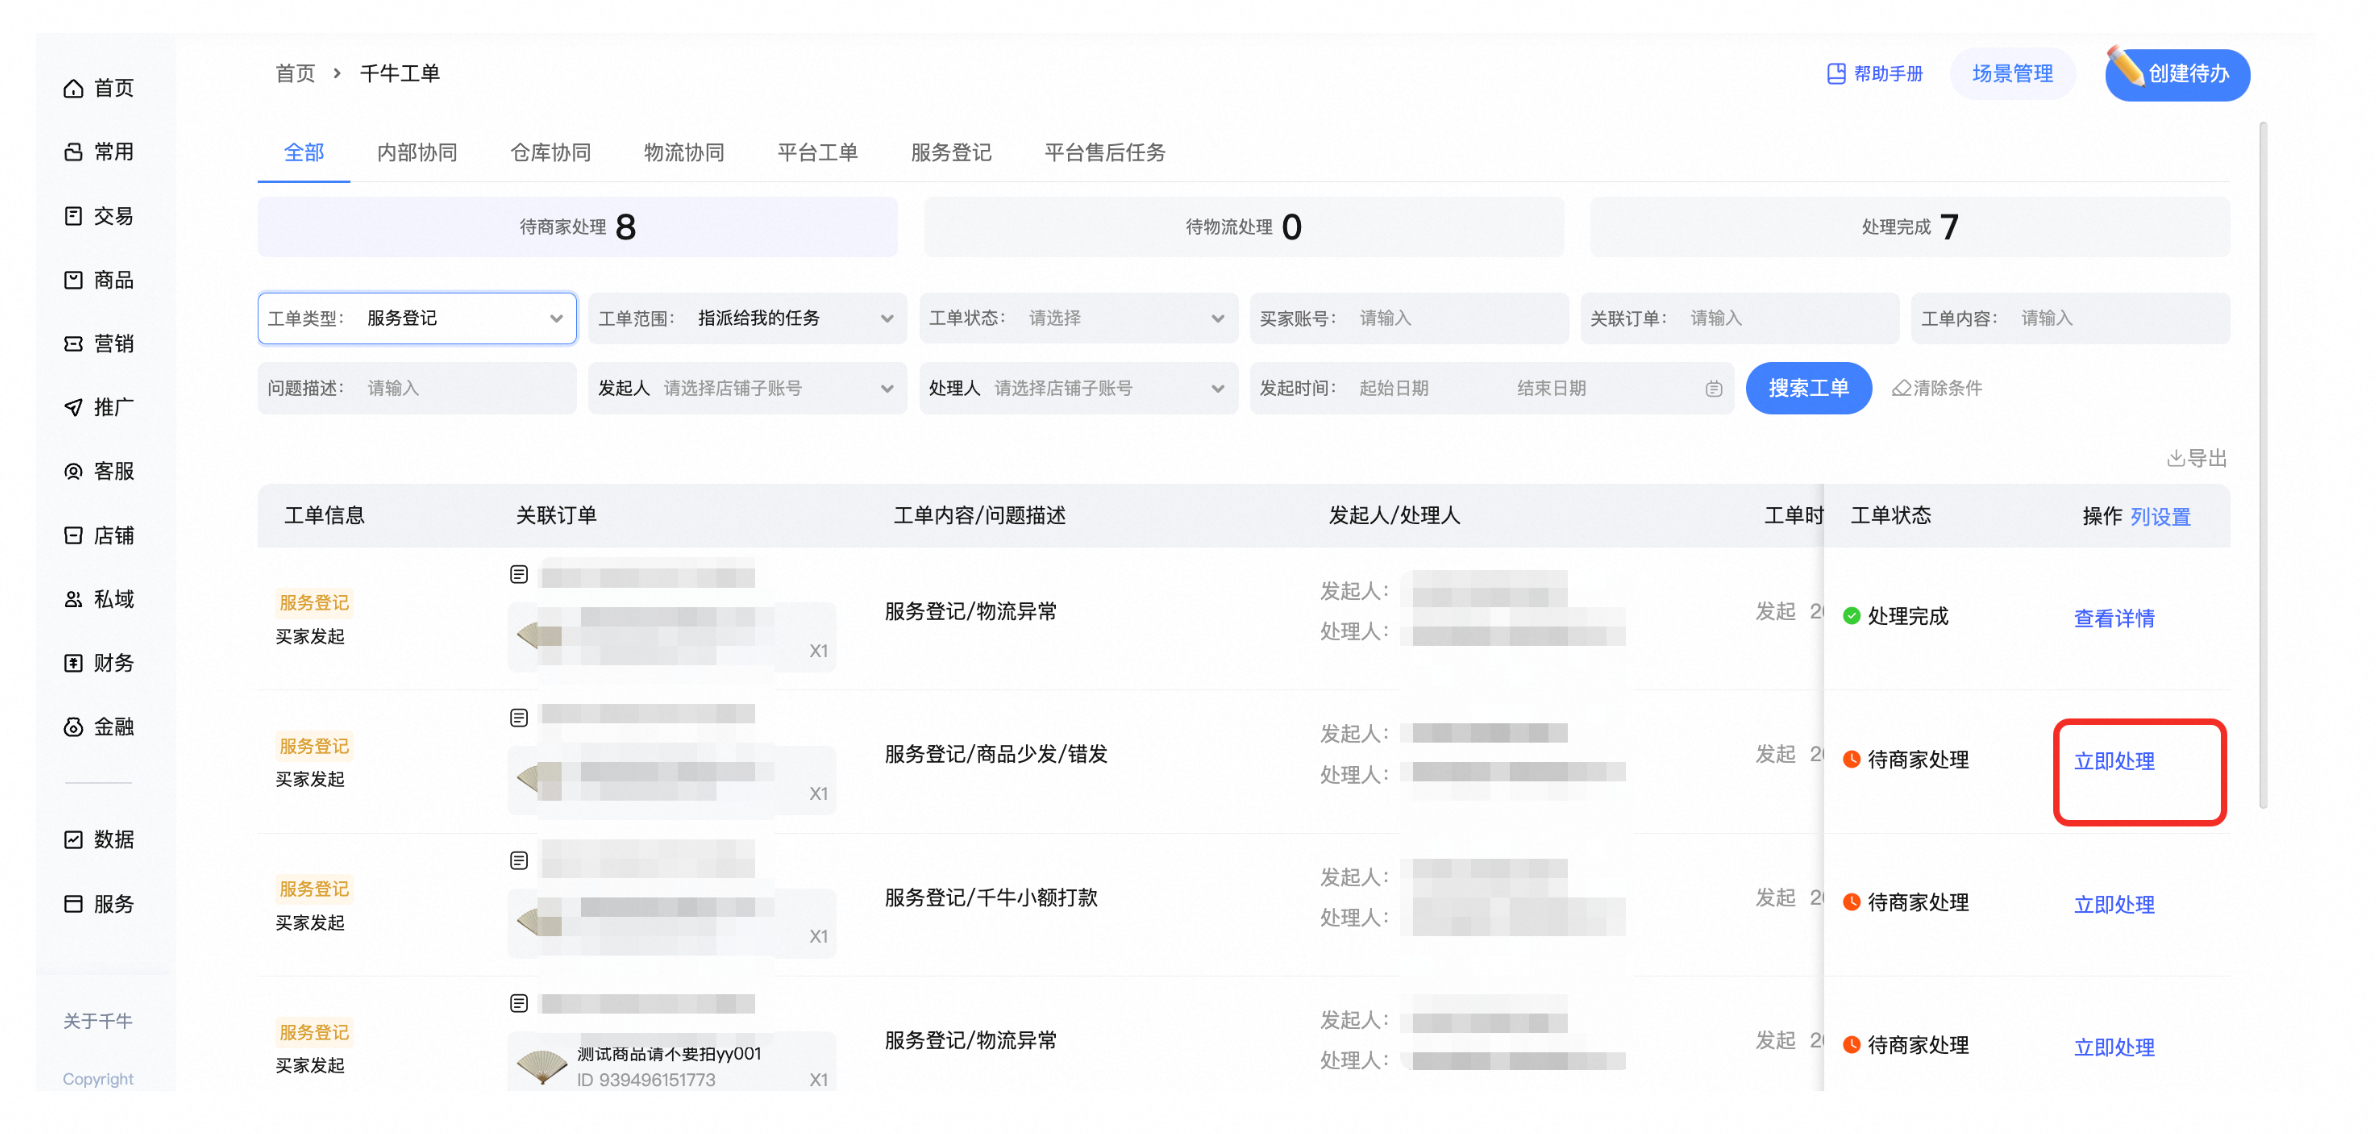Screen dimensions: 2376x1134
Task: Click the 问题描述 input field
Action: pyautogui.click(x=417, y=388)
